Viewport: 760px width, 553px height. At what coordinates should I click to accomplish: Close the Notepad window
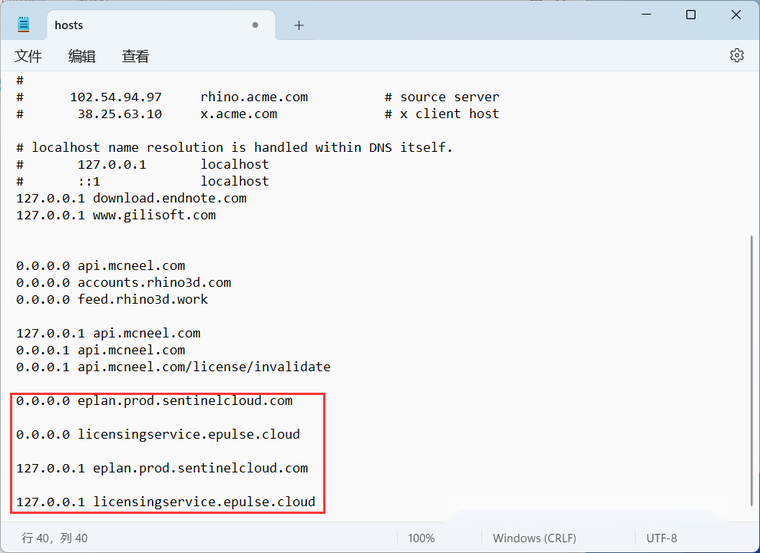(736, 15)
